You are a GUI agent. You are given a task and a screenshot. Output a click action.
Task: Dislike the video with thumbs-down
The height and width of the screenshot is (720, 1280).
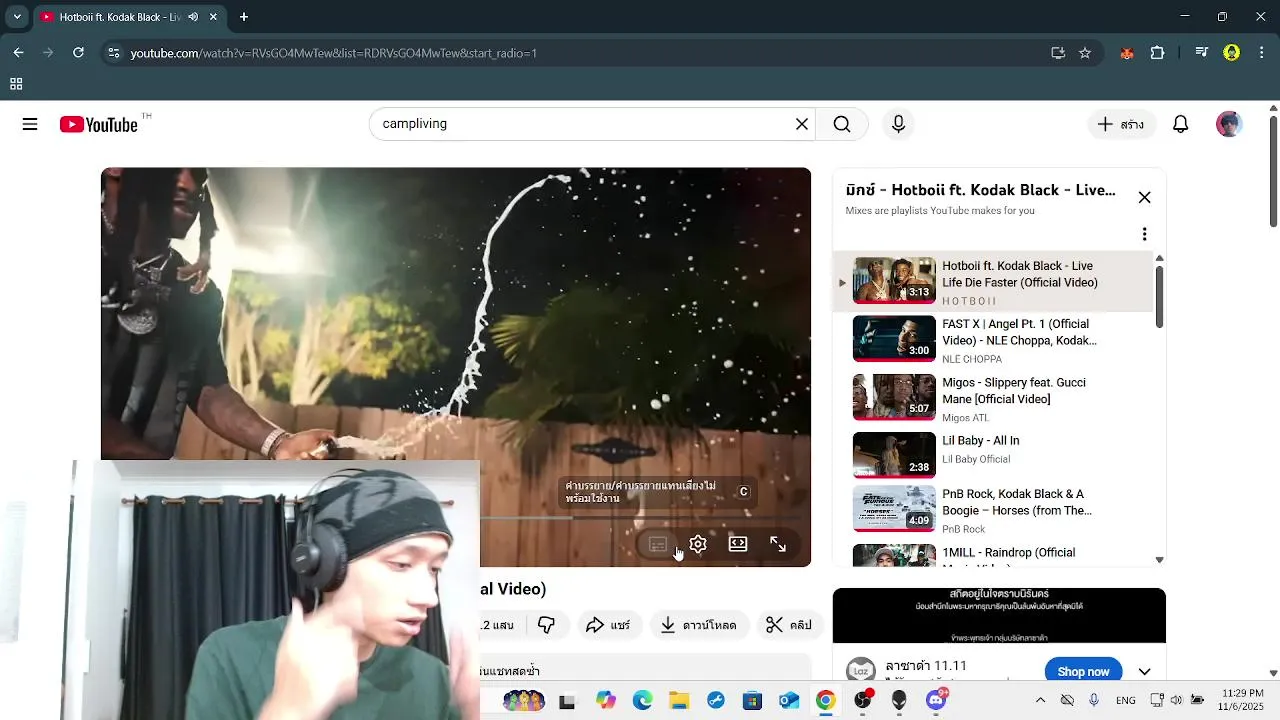click(546, 625)
